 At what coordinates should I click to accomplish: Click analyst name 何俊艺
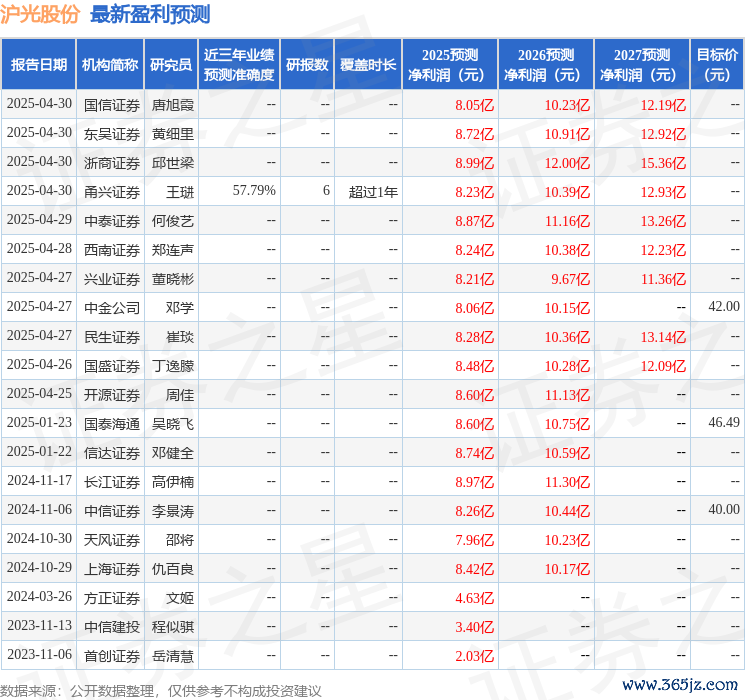point(172,221)
